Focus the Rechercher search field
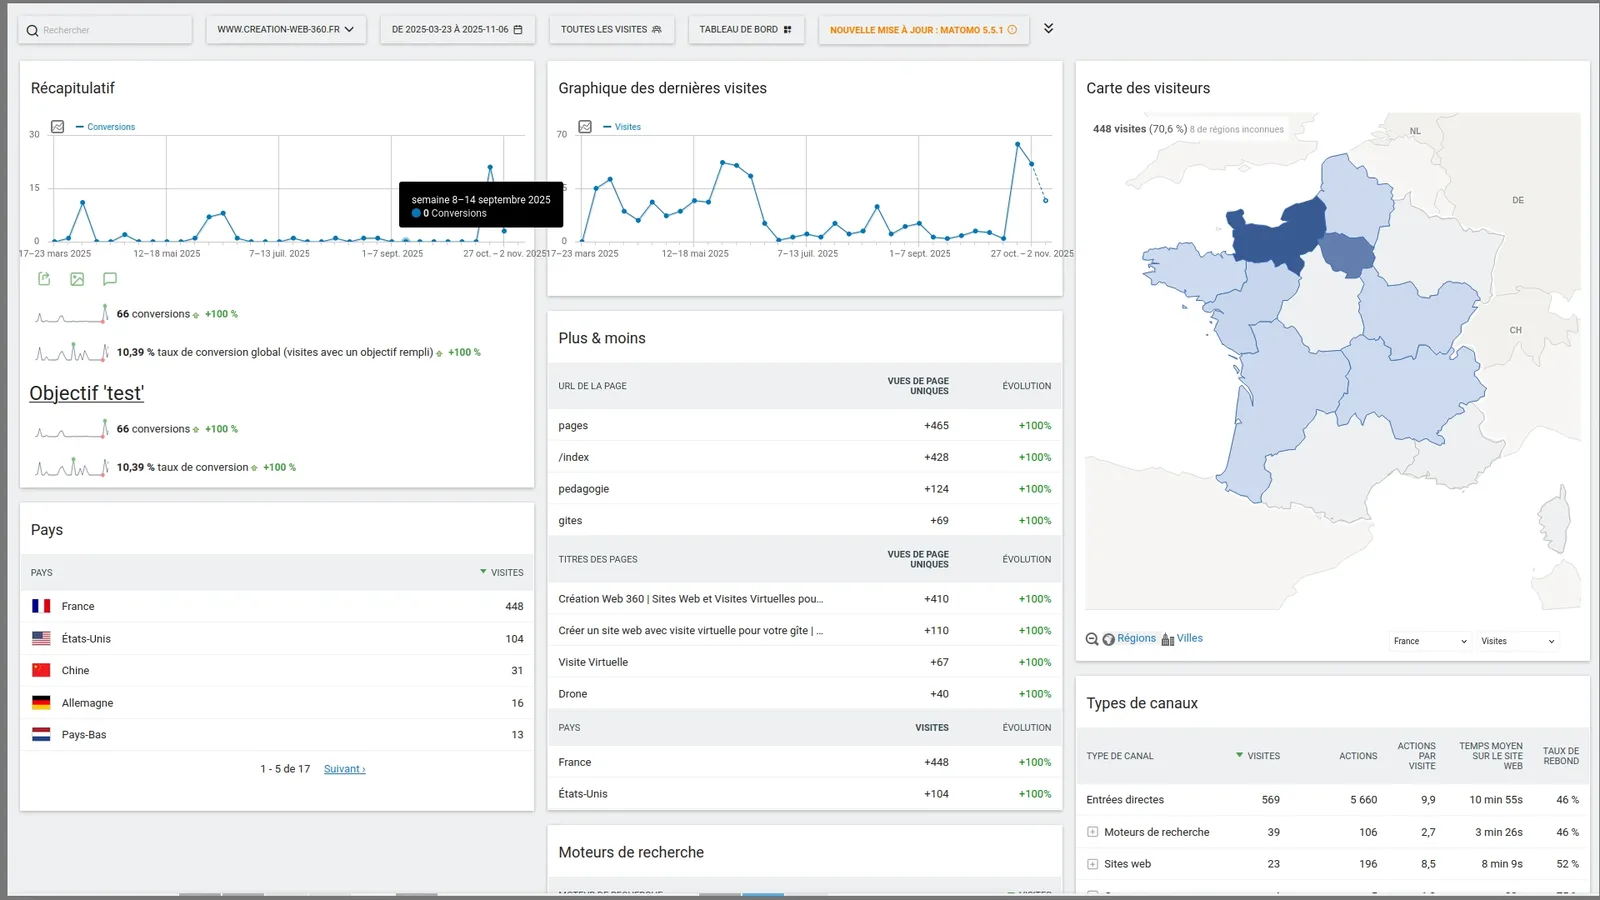This screenshot has height=900, width=1600. (105, 30)
